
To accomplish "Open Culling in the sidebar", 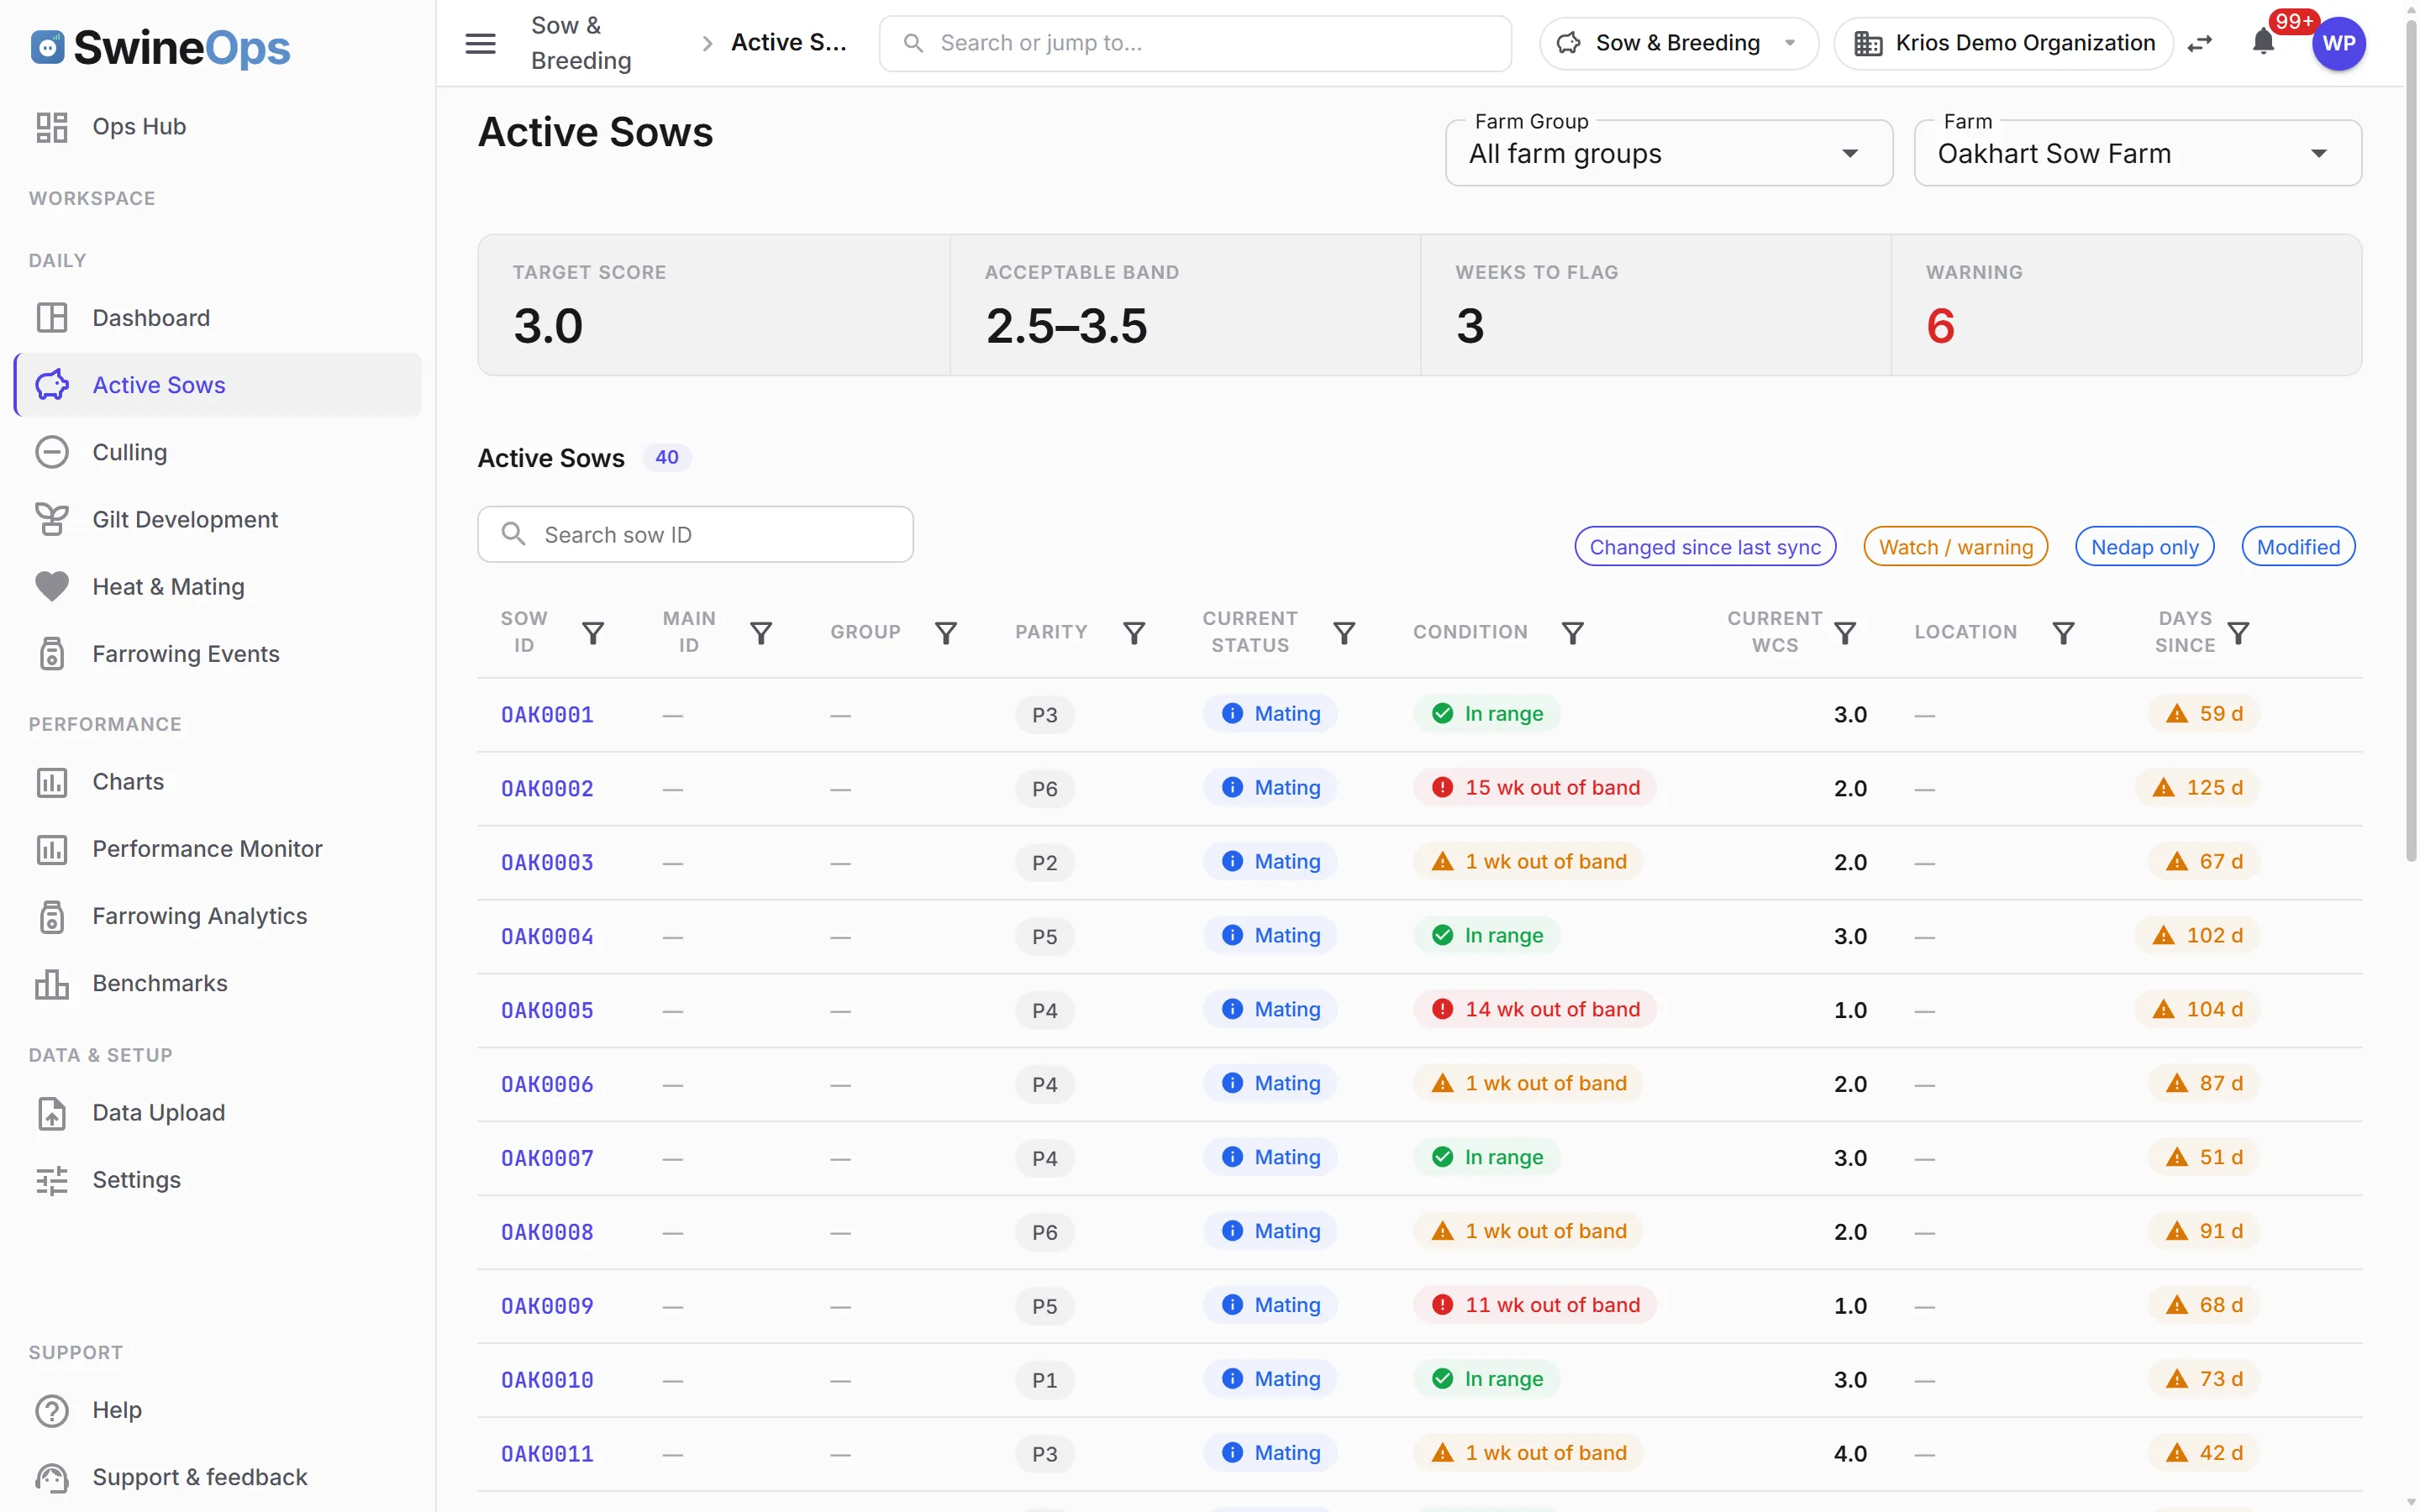I will click(218, 452).
